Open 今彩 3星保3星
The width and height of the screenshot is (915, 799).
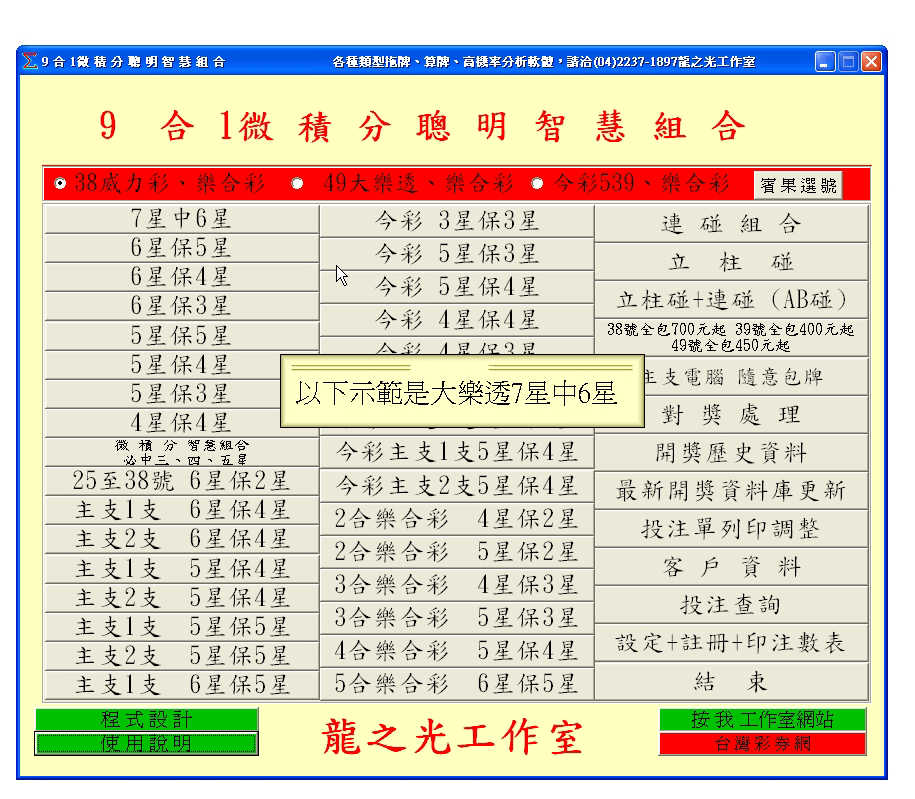tap(457, 221)
